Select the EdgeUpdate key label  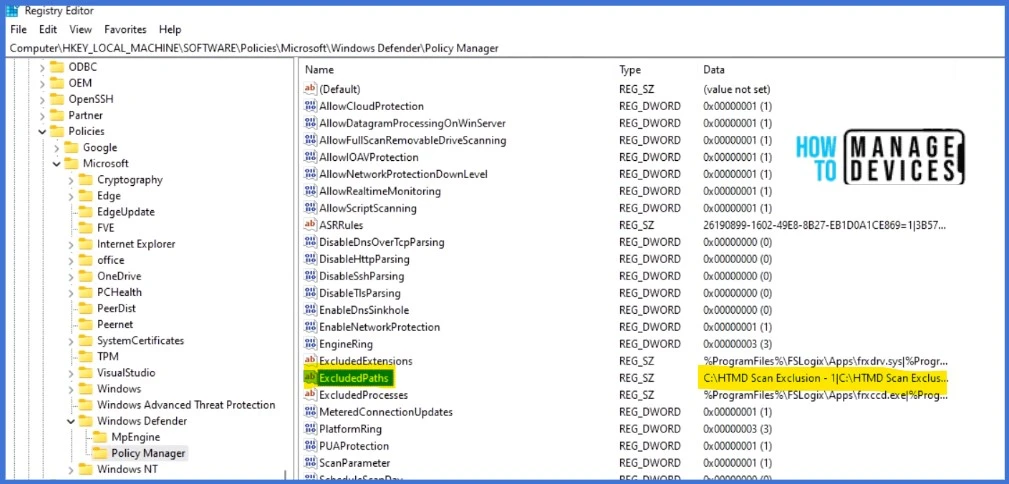(x=125, y=212)
